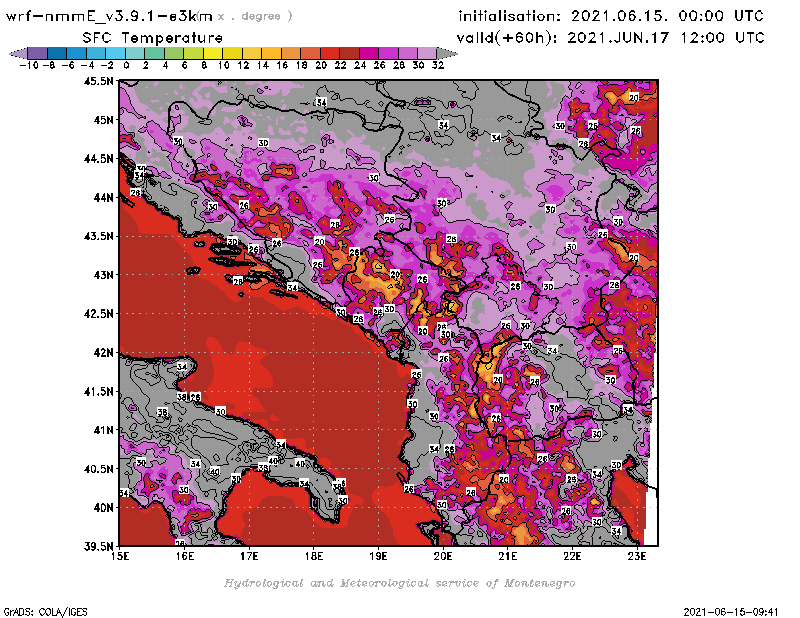Click the '43.5N' latitude label
Screen dimensions: 800x618
tap(98, 236)
